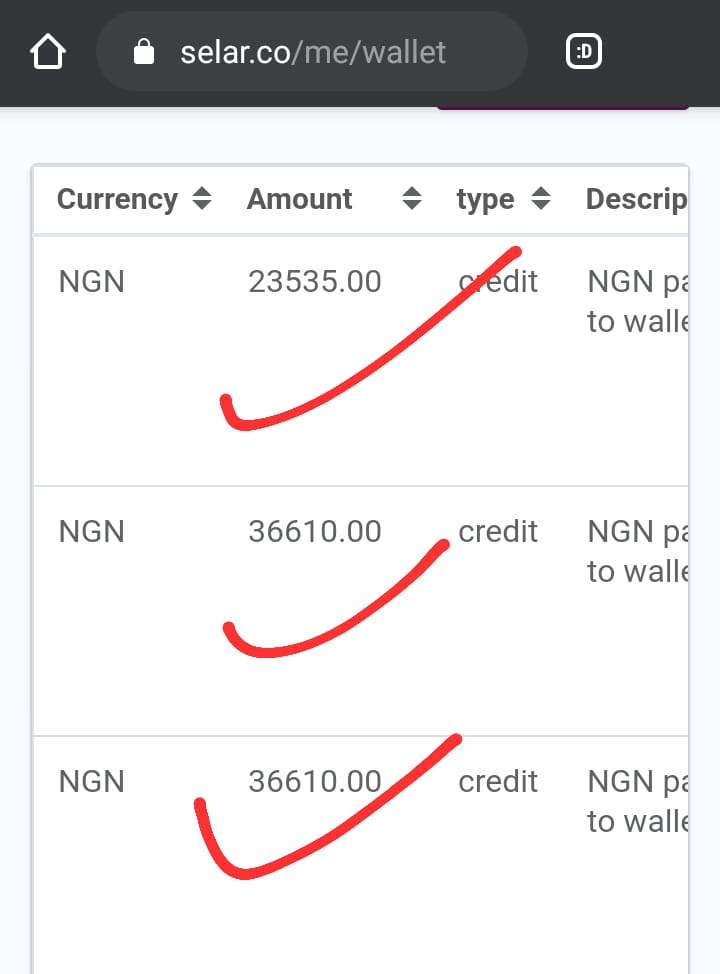The width and height of the screenshot is (720, 974).
Task: Sort table by type column arrows
Action: click(x=541, y=199)
